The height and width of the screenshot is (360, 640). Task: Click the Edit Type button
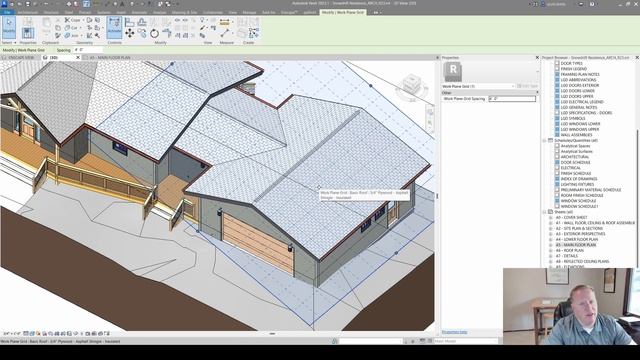coord(527,86)
